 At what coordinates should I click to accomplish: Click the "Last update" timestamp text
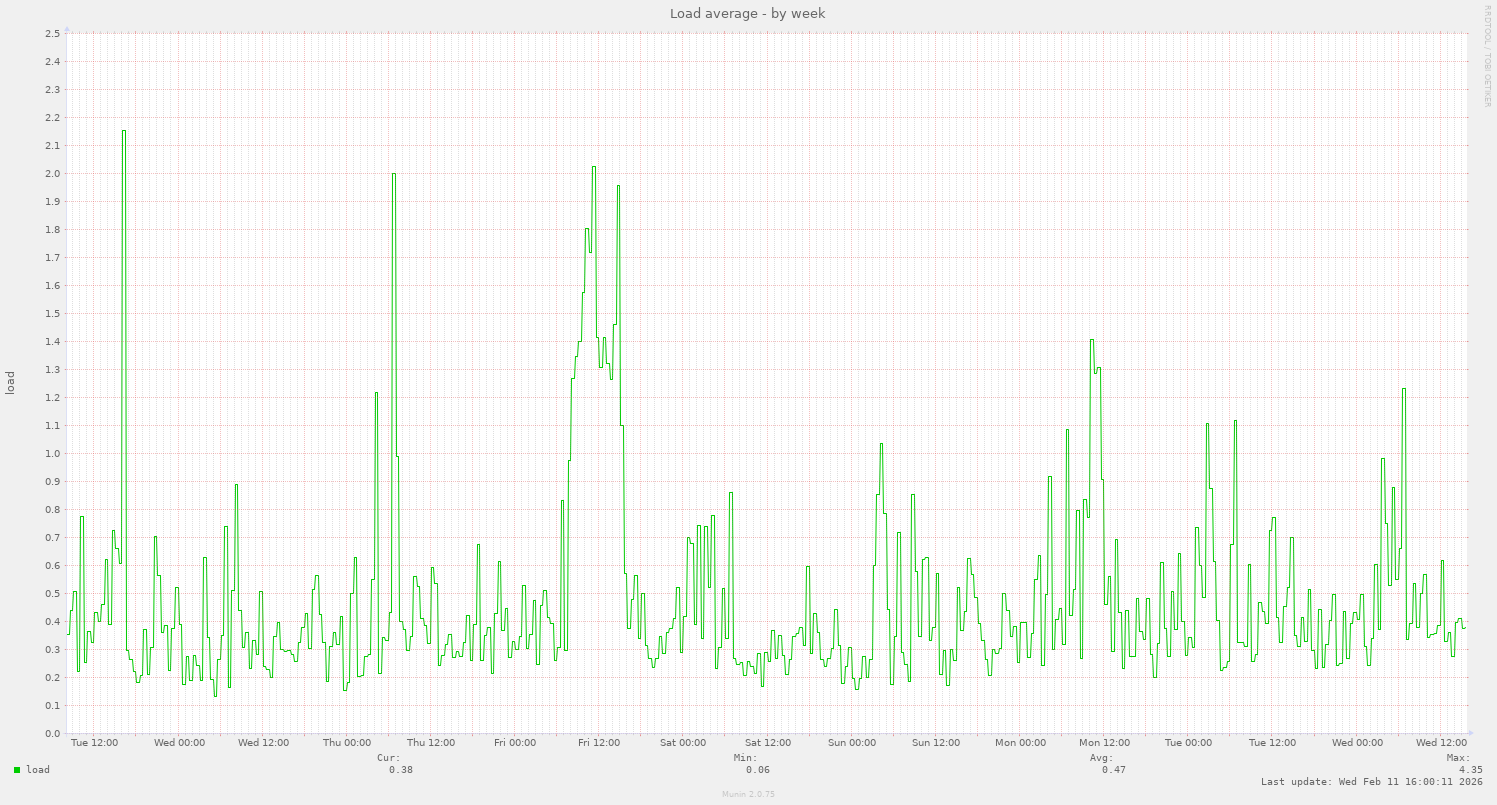[x=1372, y=782]
